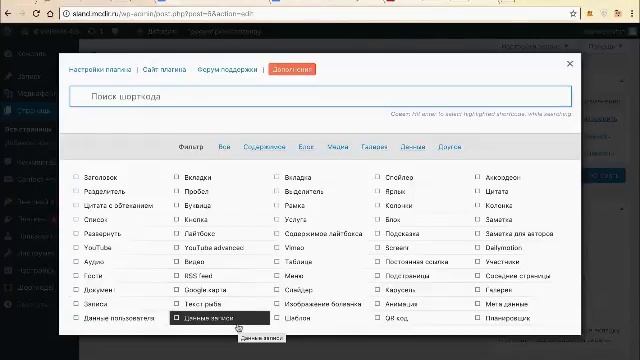Select the Данные пользователя shortcode
This screenshot has width=640, height=360.
coord(119,318)
